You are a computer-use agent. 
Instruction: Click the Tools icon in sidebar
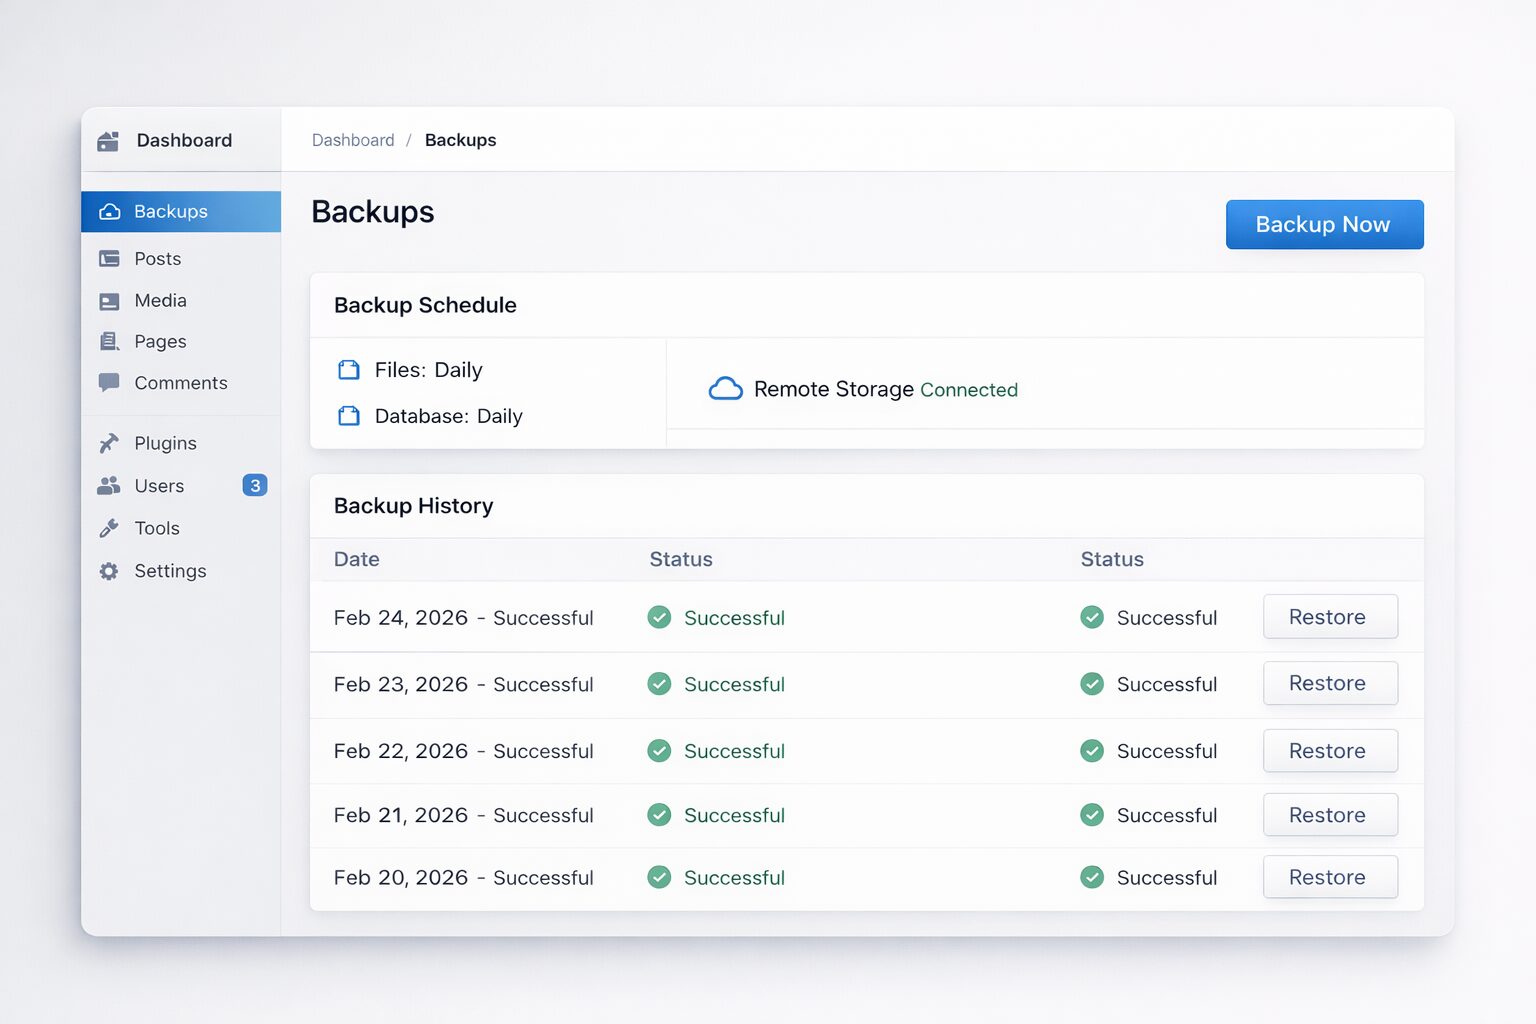point(108,528)
